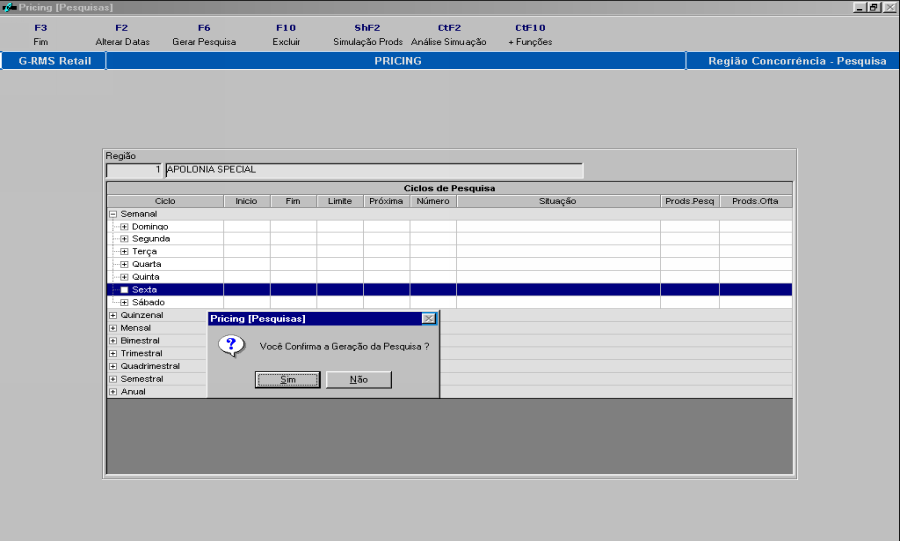Click the Número column header

[433, 201]
